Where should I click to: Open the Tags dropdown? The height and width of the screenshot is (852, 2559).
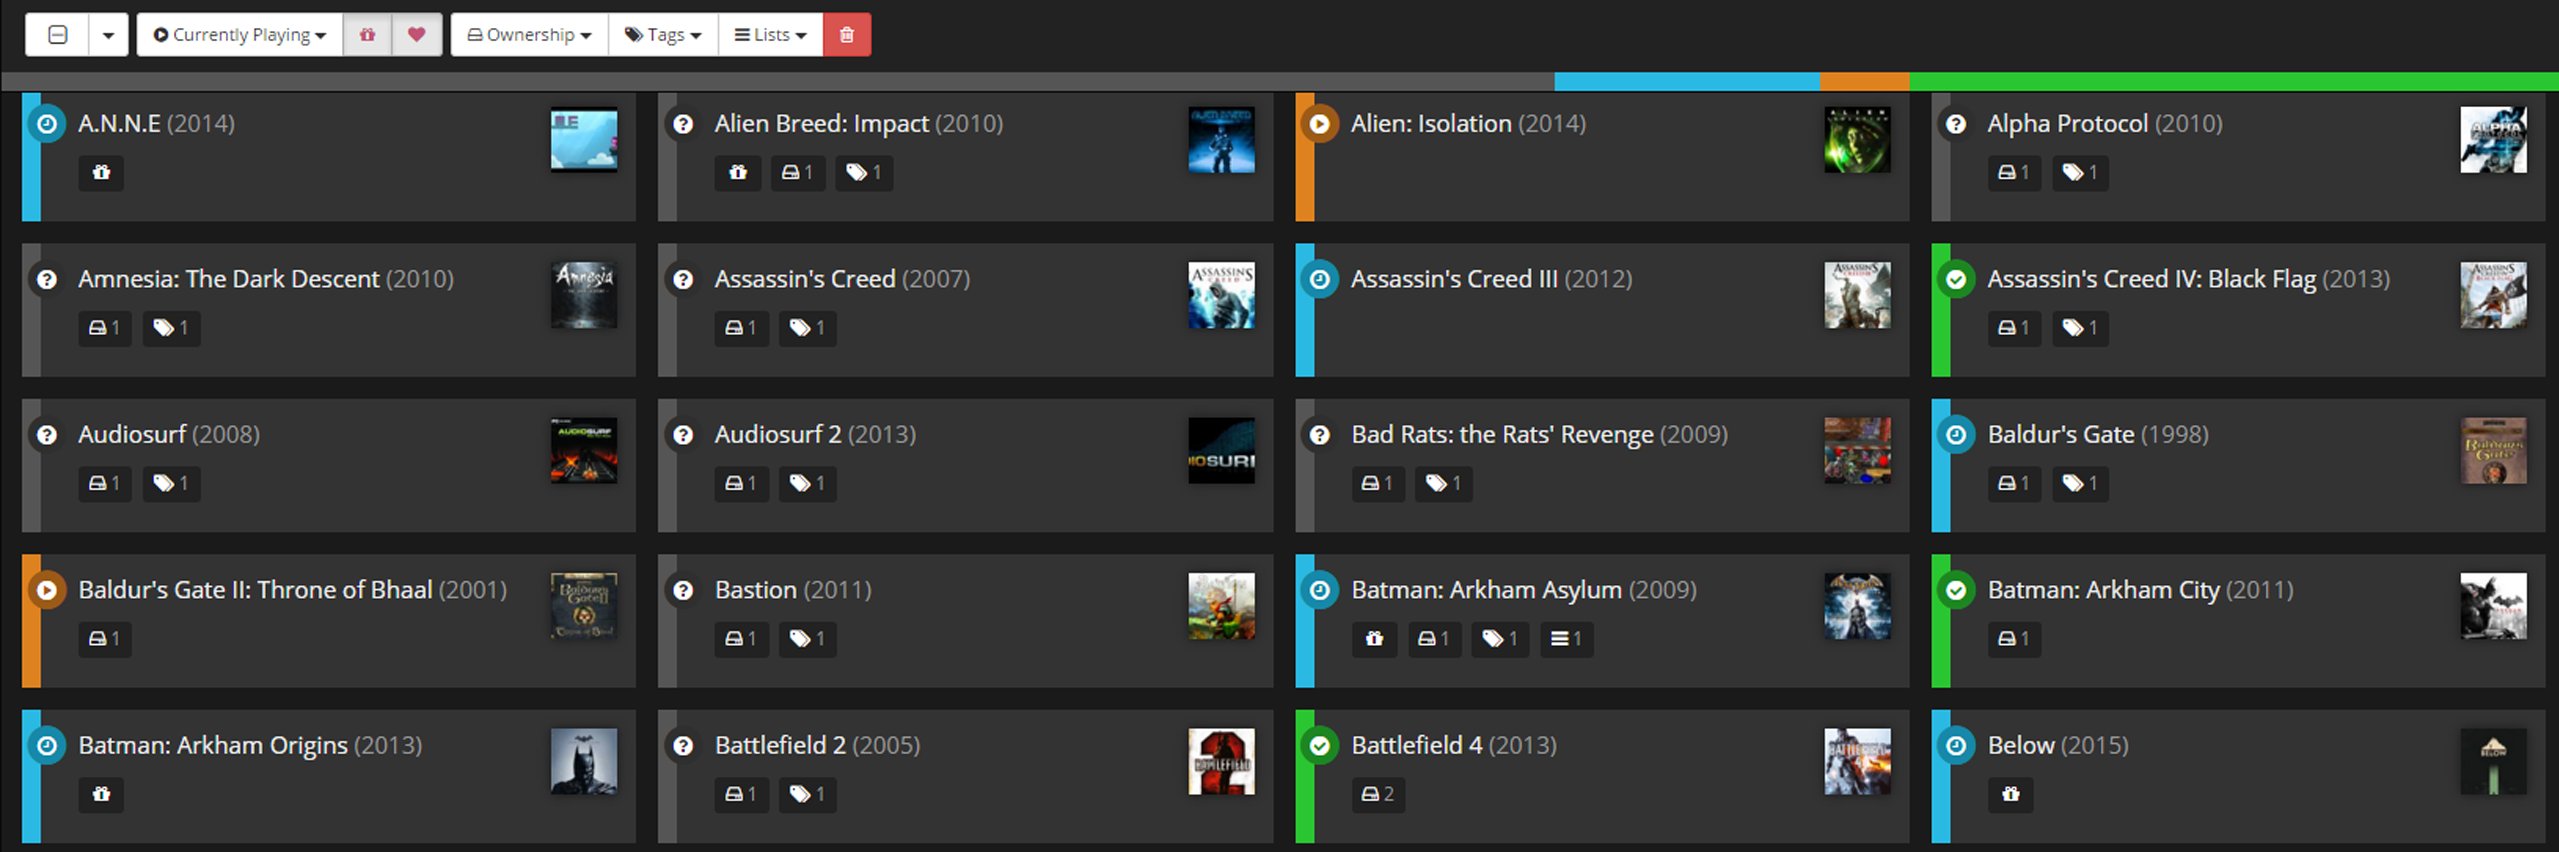pos(663,35)
